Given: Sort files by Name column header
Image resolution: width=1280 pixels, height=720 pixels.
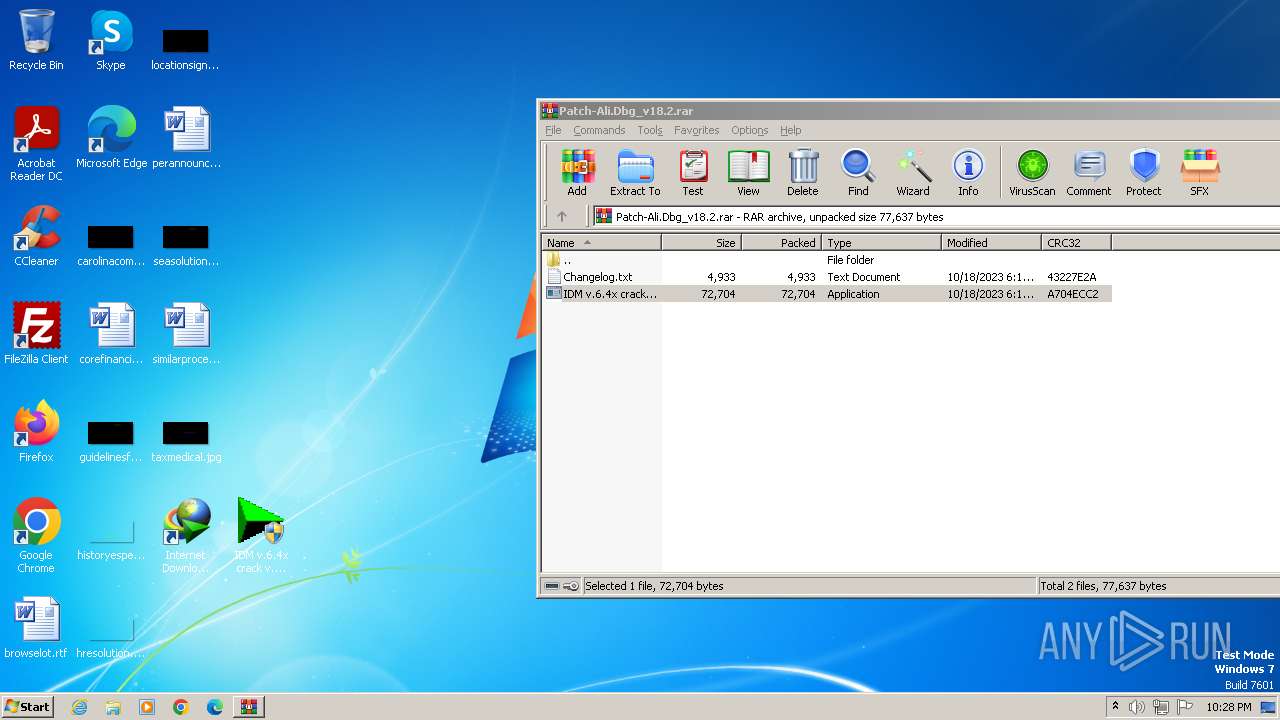Looking at the screenshot, I should coord(601,243).
